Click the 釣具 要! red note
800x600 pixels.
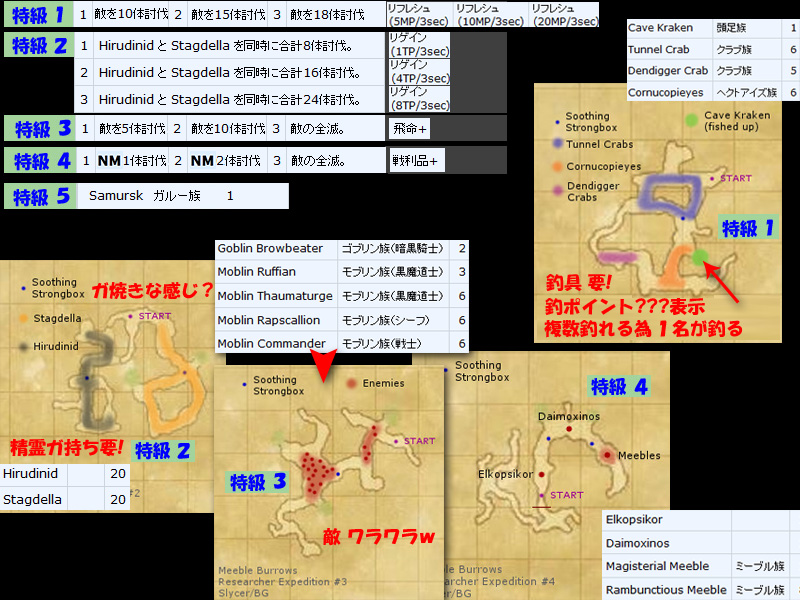click(x=578, y=282)
